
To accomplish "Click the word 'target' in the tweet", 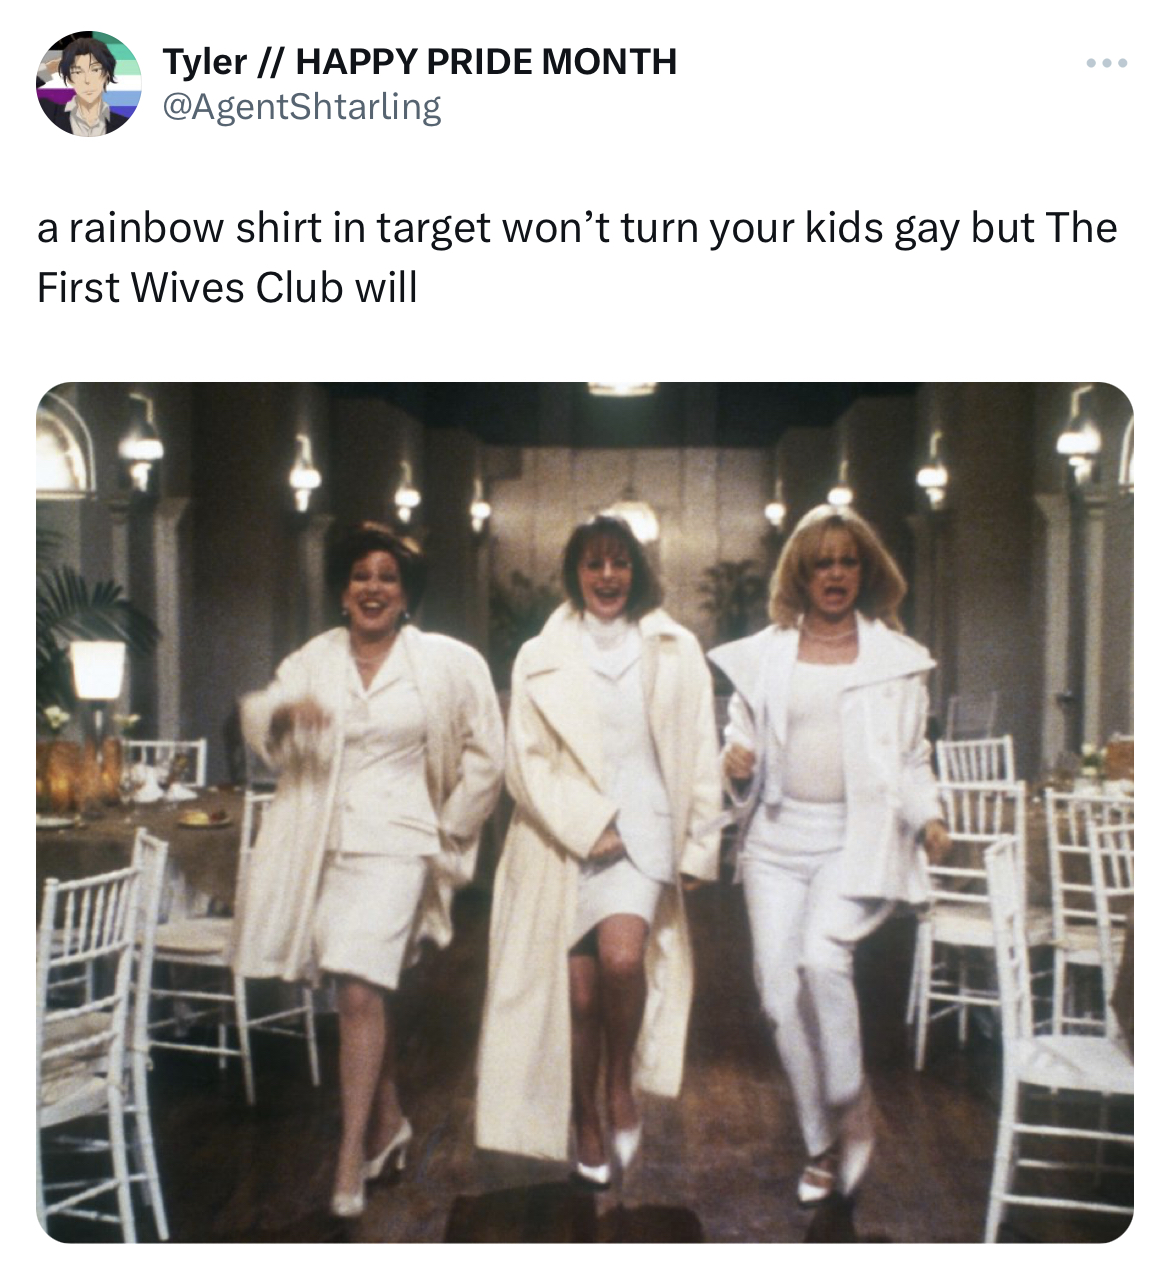I will (433, 229).
